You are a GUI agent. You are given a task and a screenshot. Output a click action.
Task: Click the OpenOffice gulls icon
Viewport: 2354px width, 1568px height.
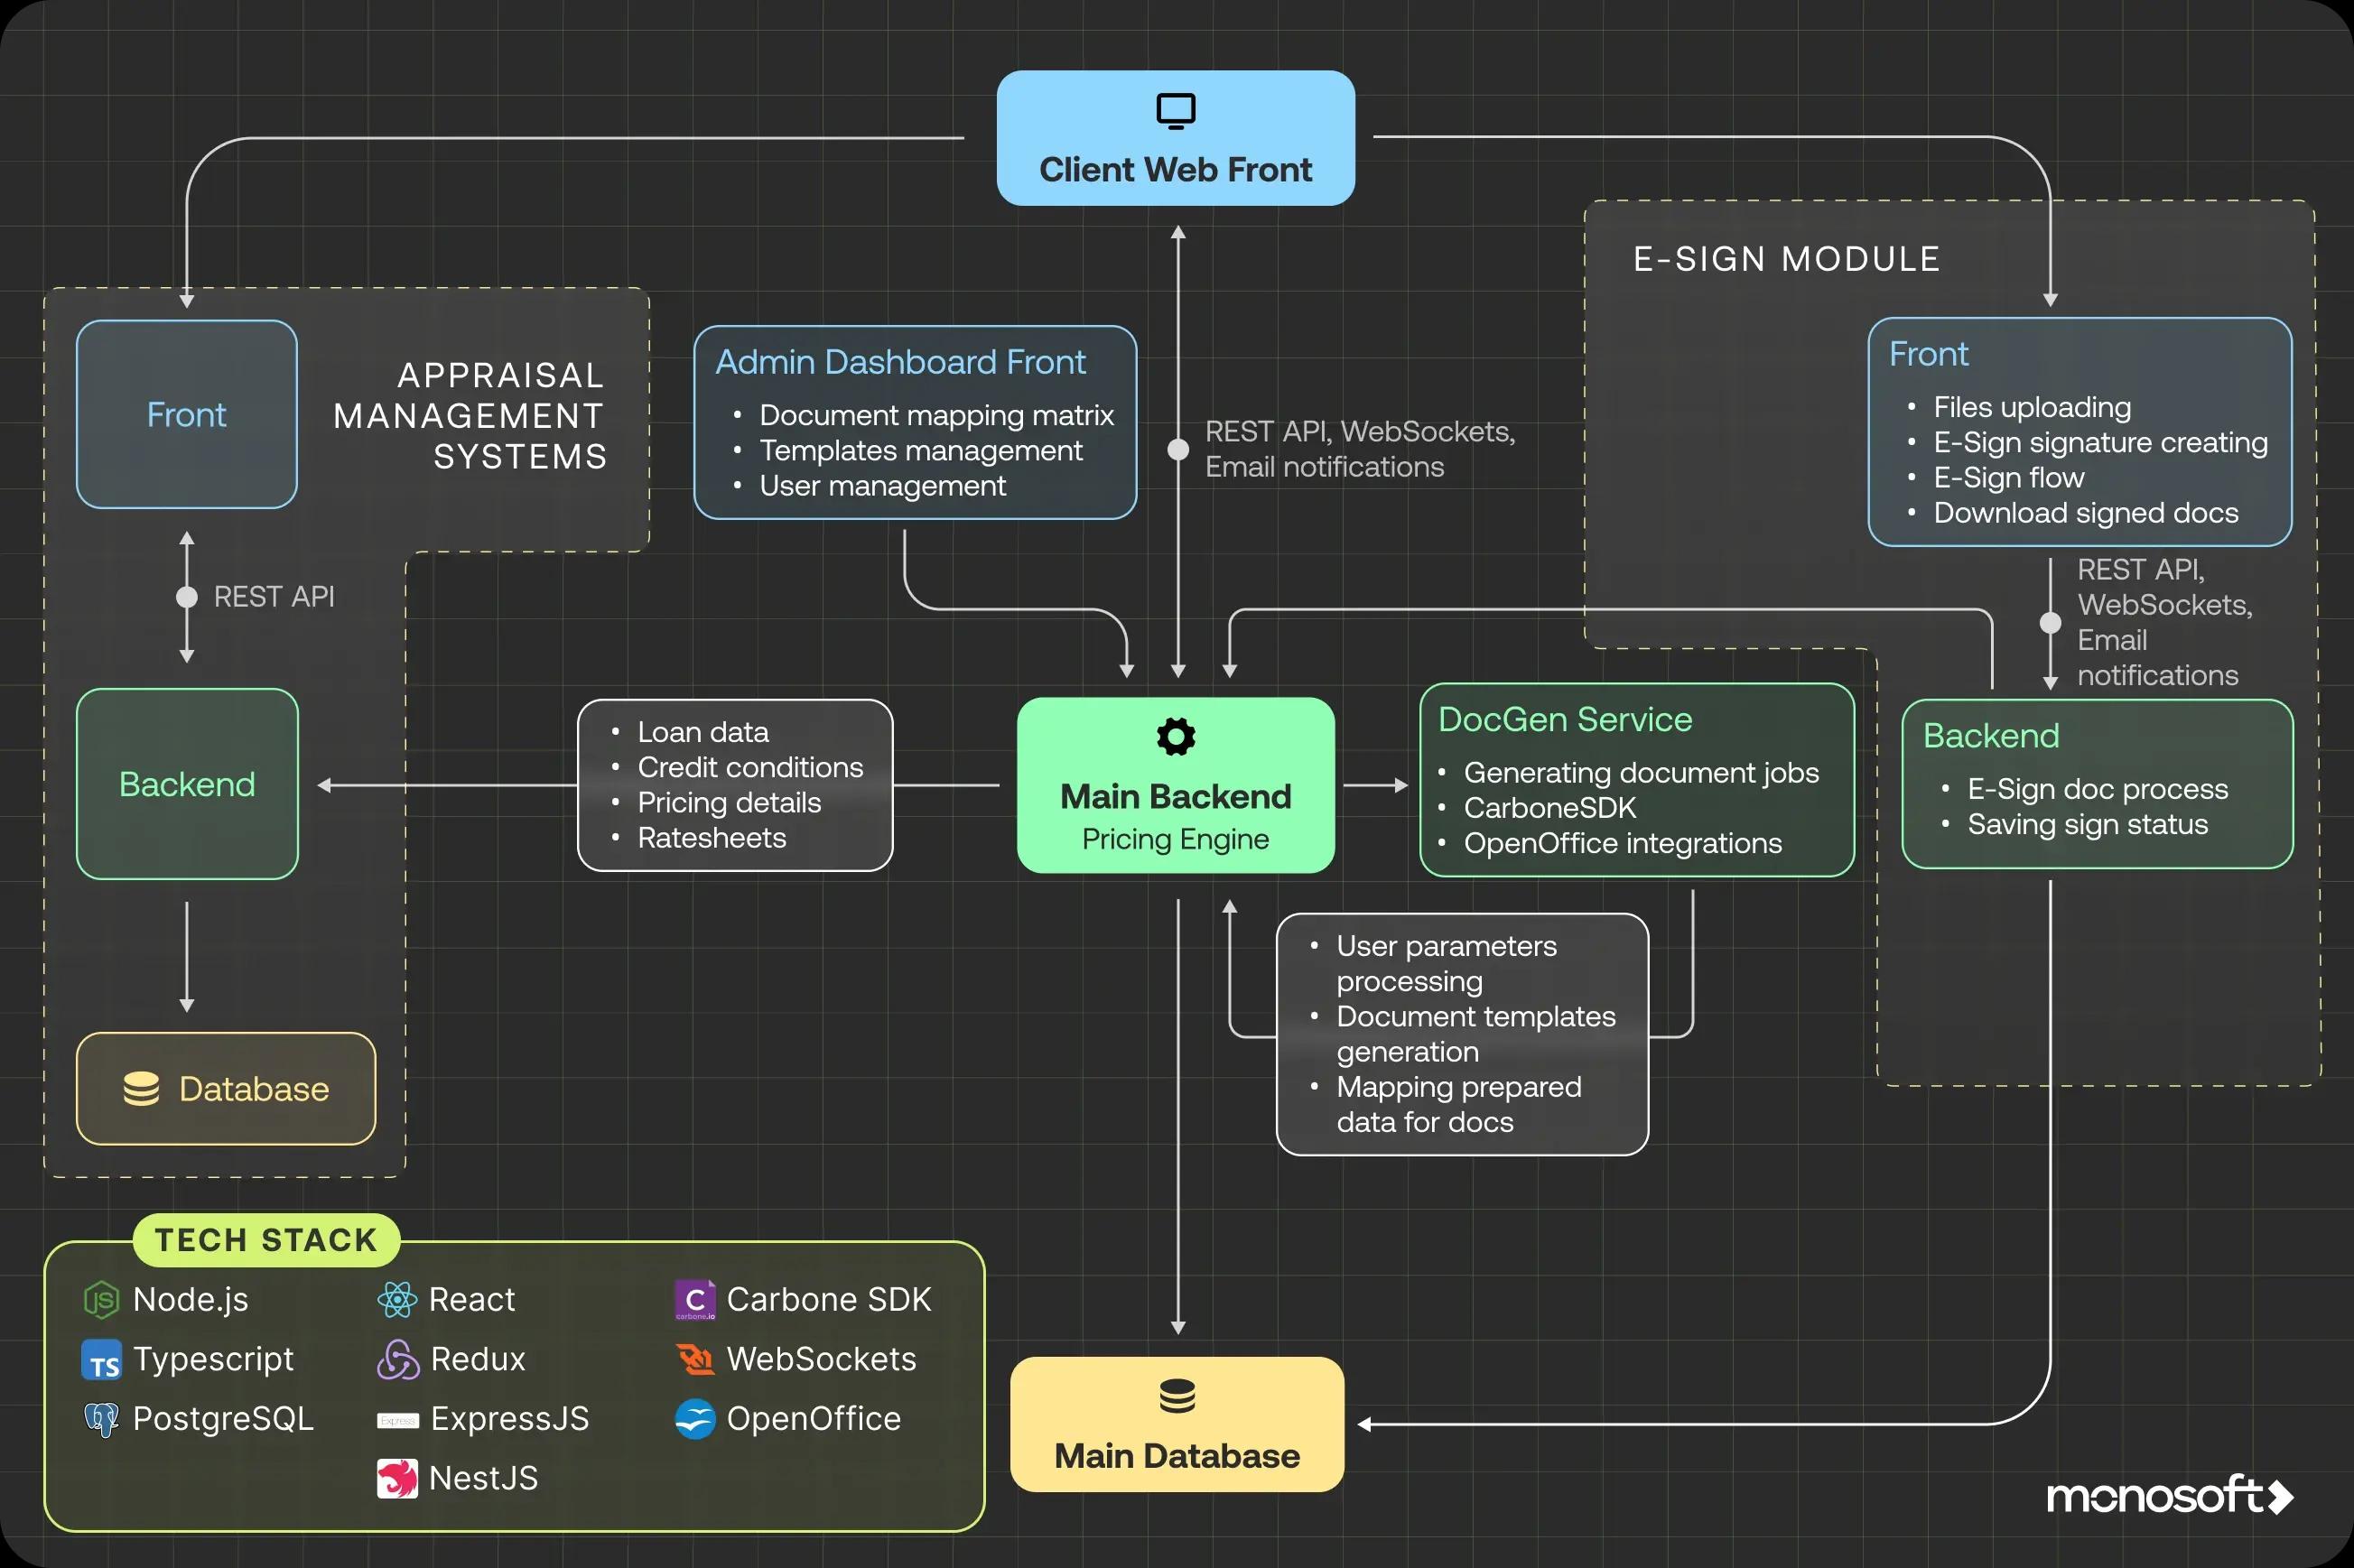[x=694, y=1418]
